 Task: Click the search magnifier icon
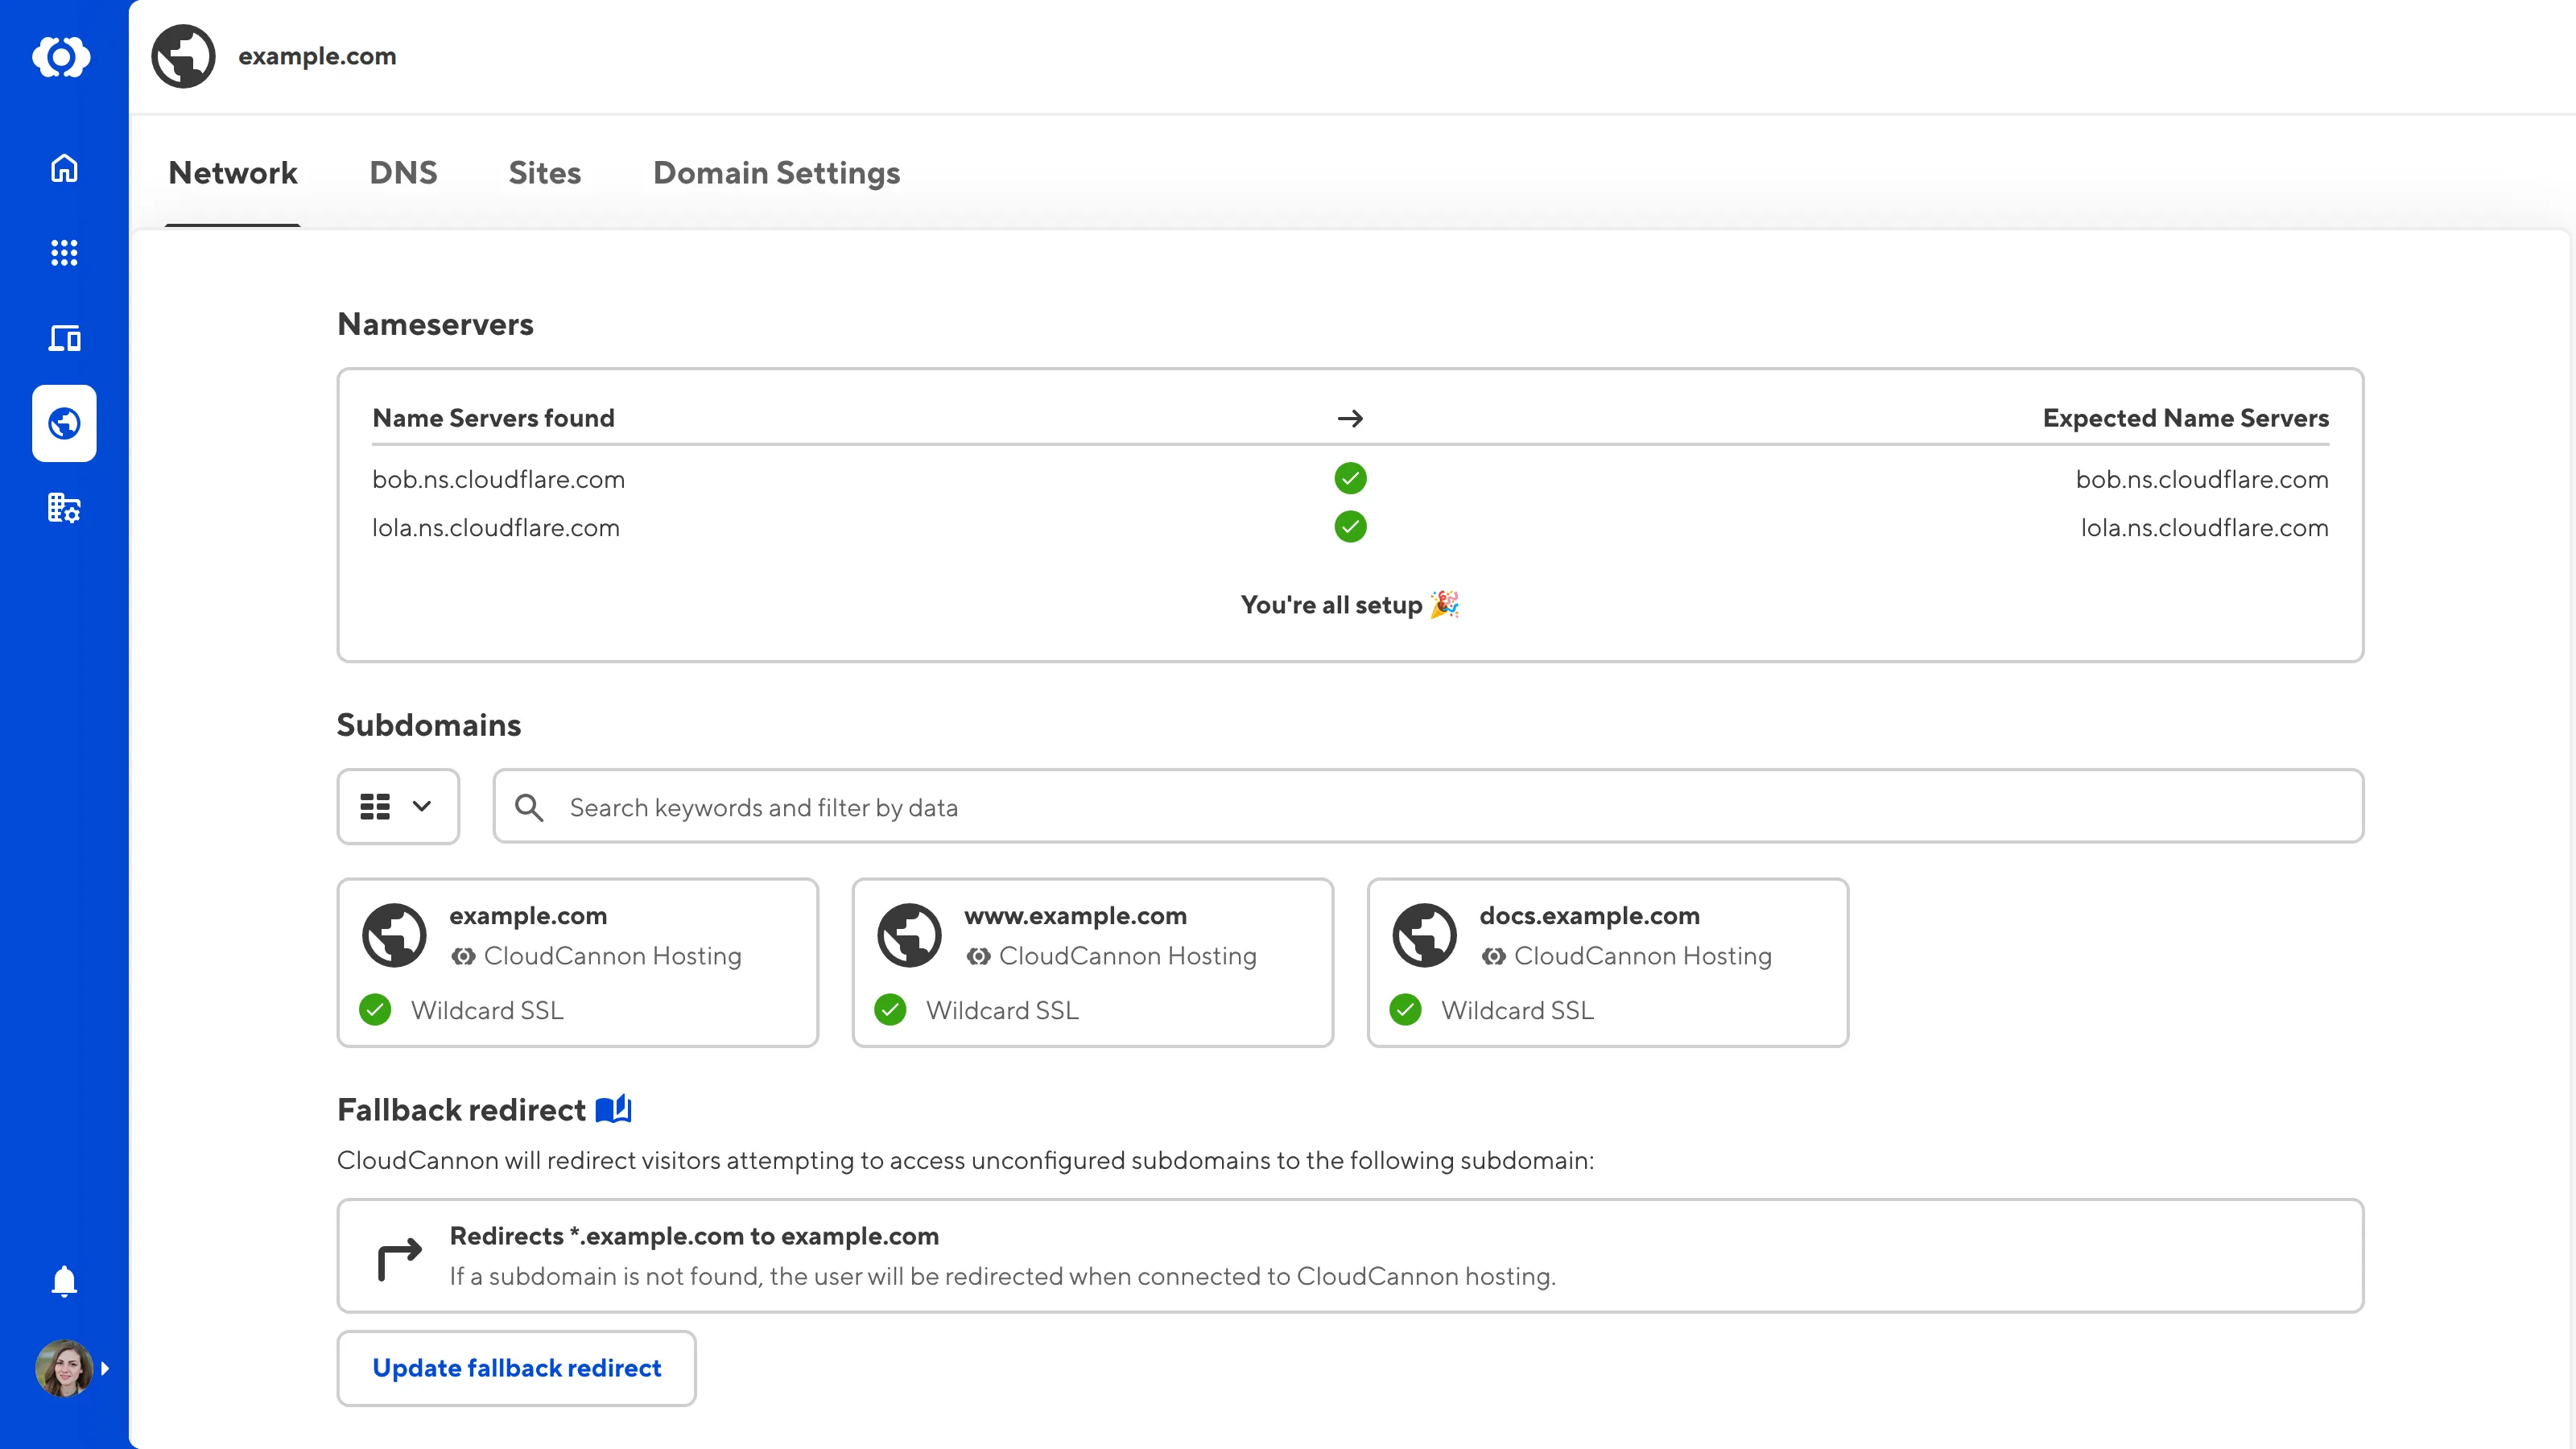pyautogui.click(x=529, y=807)
